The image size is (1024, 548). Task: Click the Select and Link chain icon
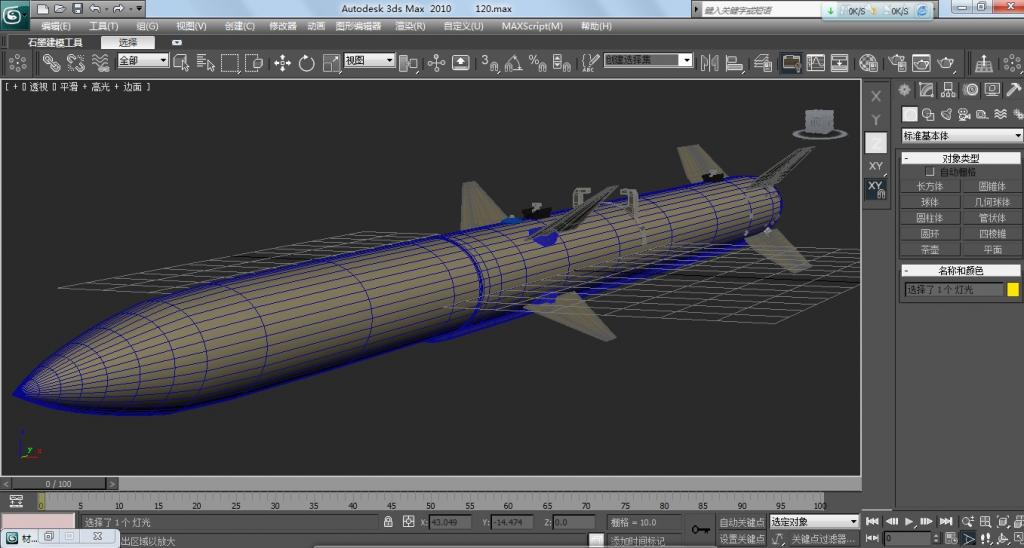[51, 63]
